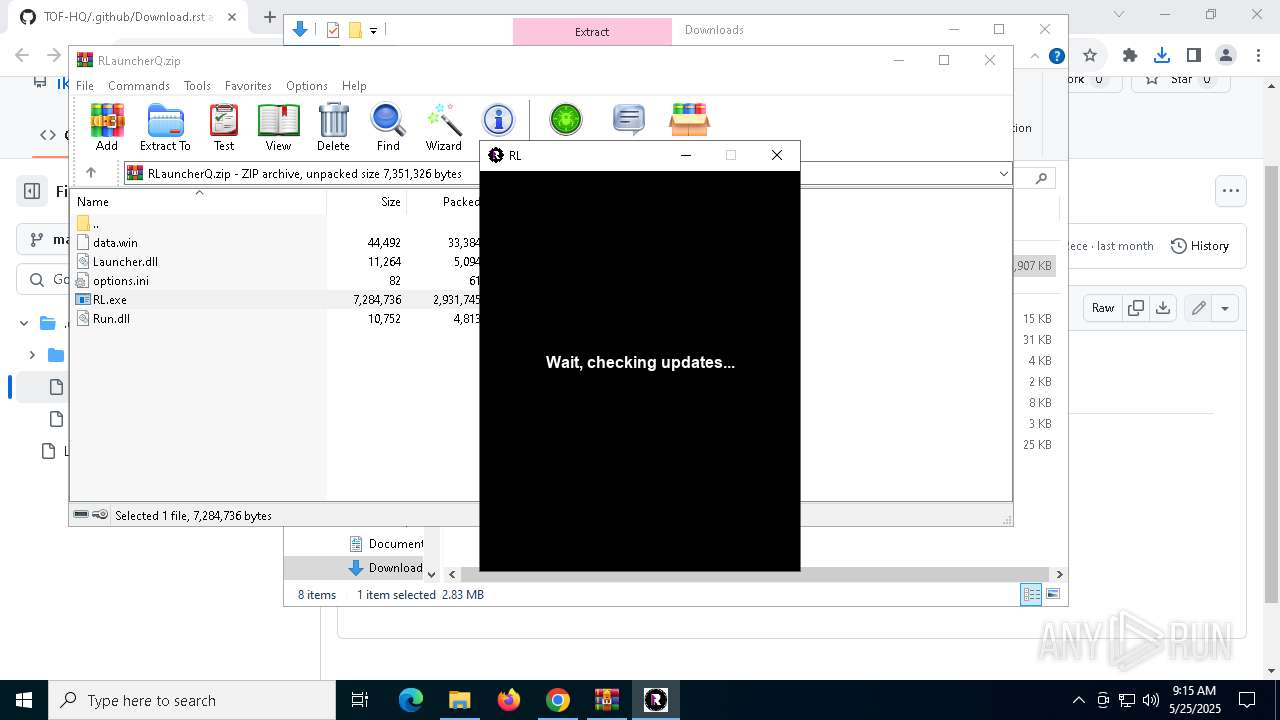
Task: Click the taskbar search box
Action: coord(192,700)
